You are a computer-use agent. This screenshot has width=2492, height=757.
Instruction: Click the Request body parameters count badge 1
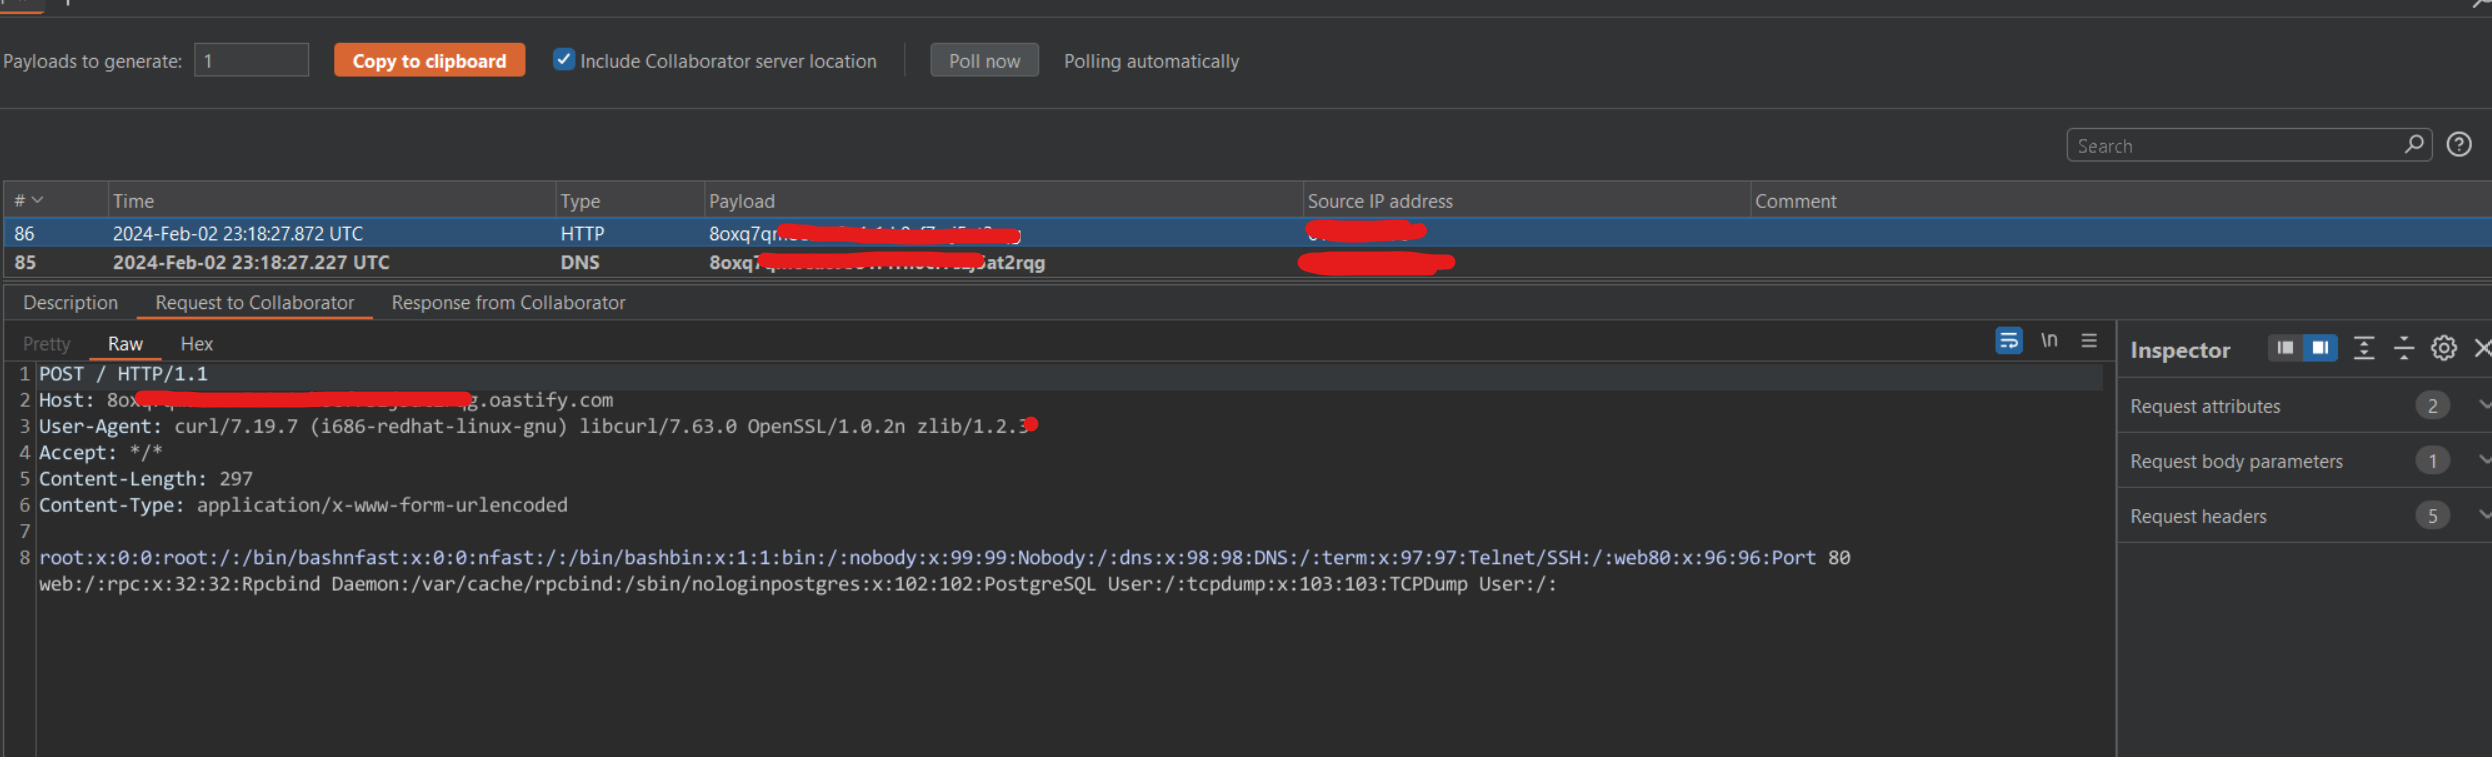2432,460
